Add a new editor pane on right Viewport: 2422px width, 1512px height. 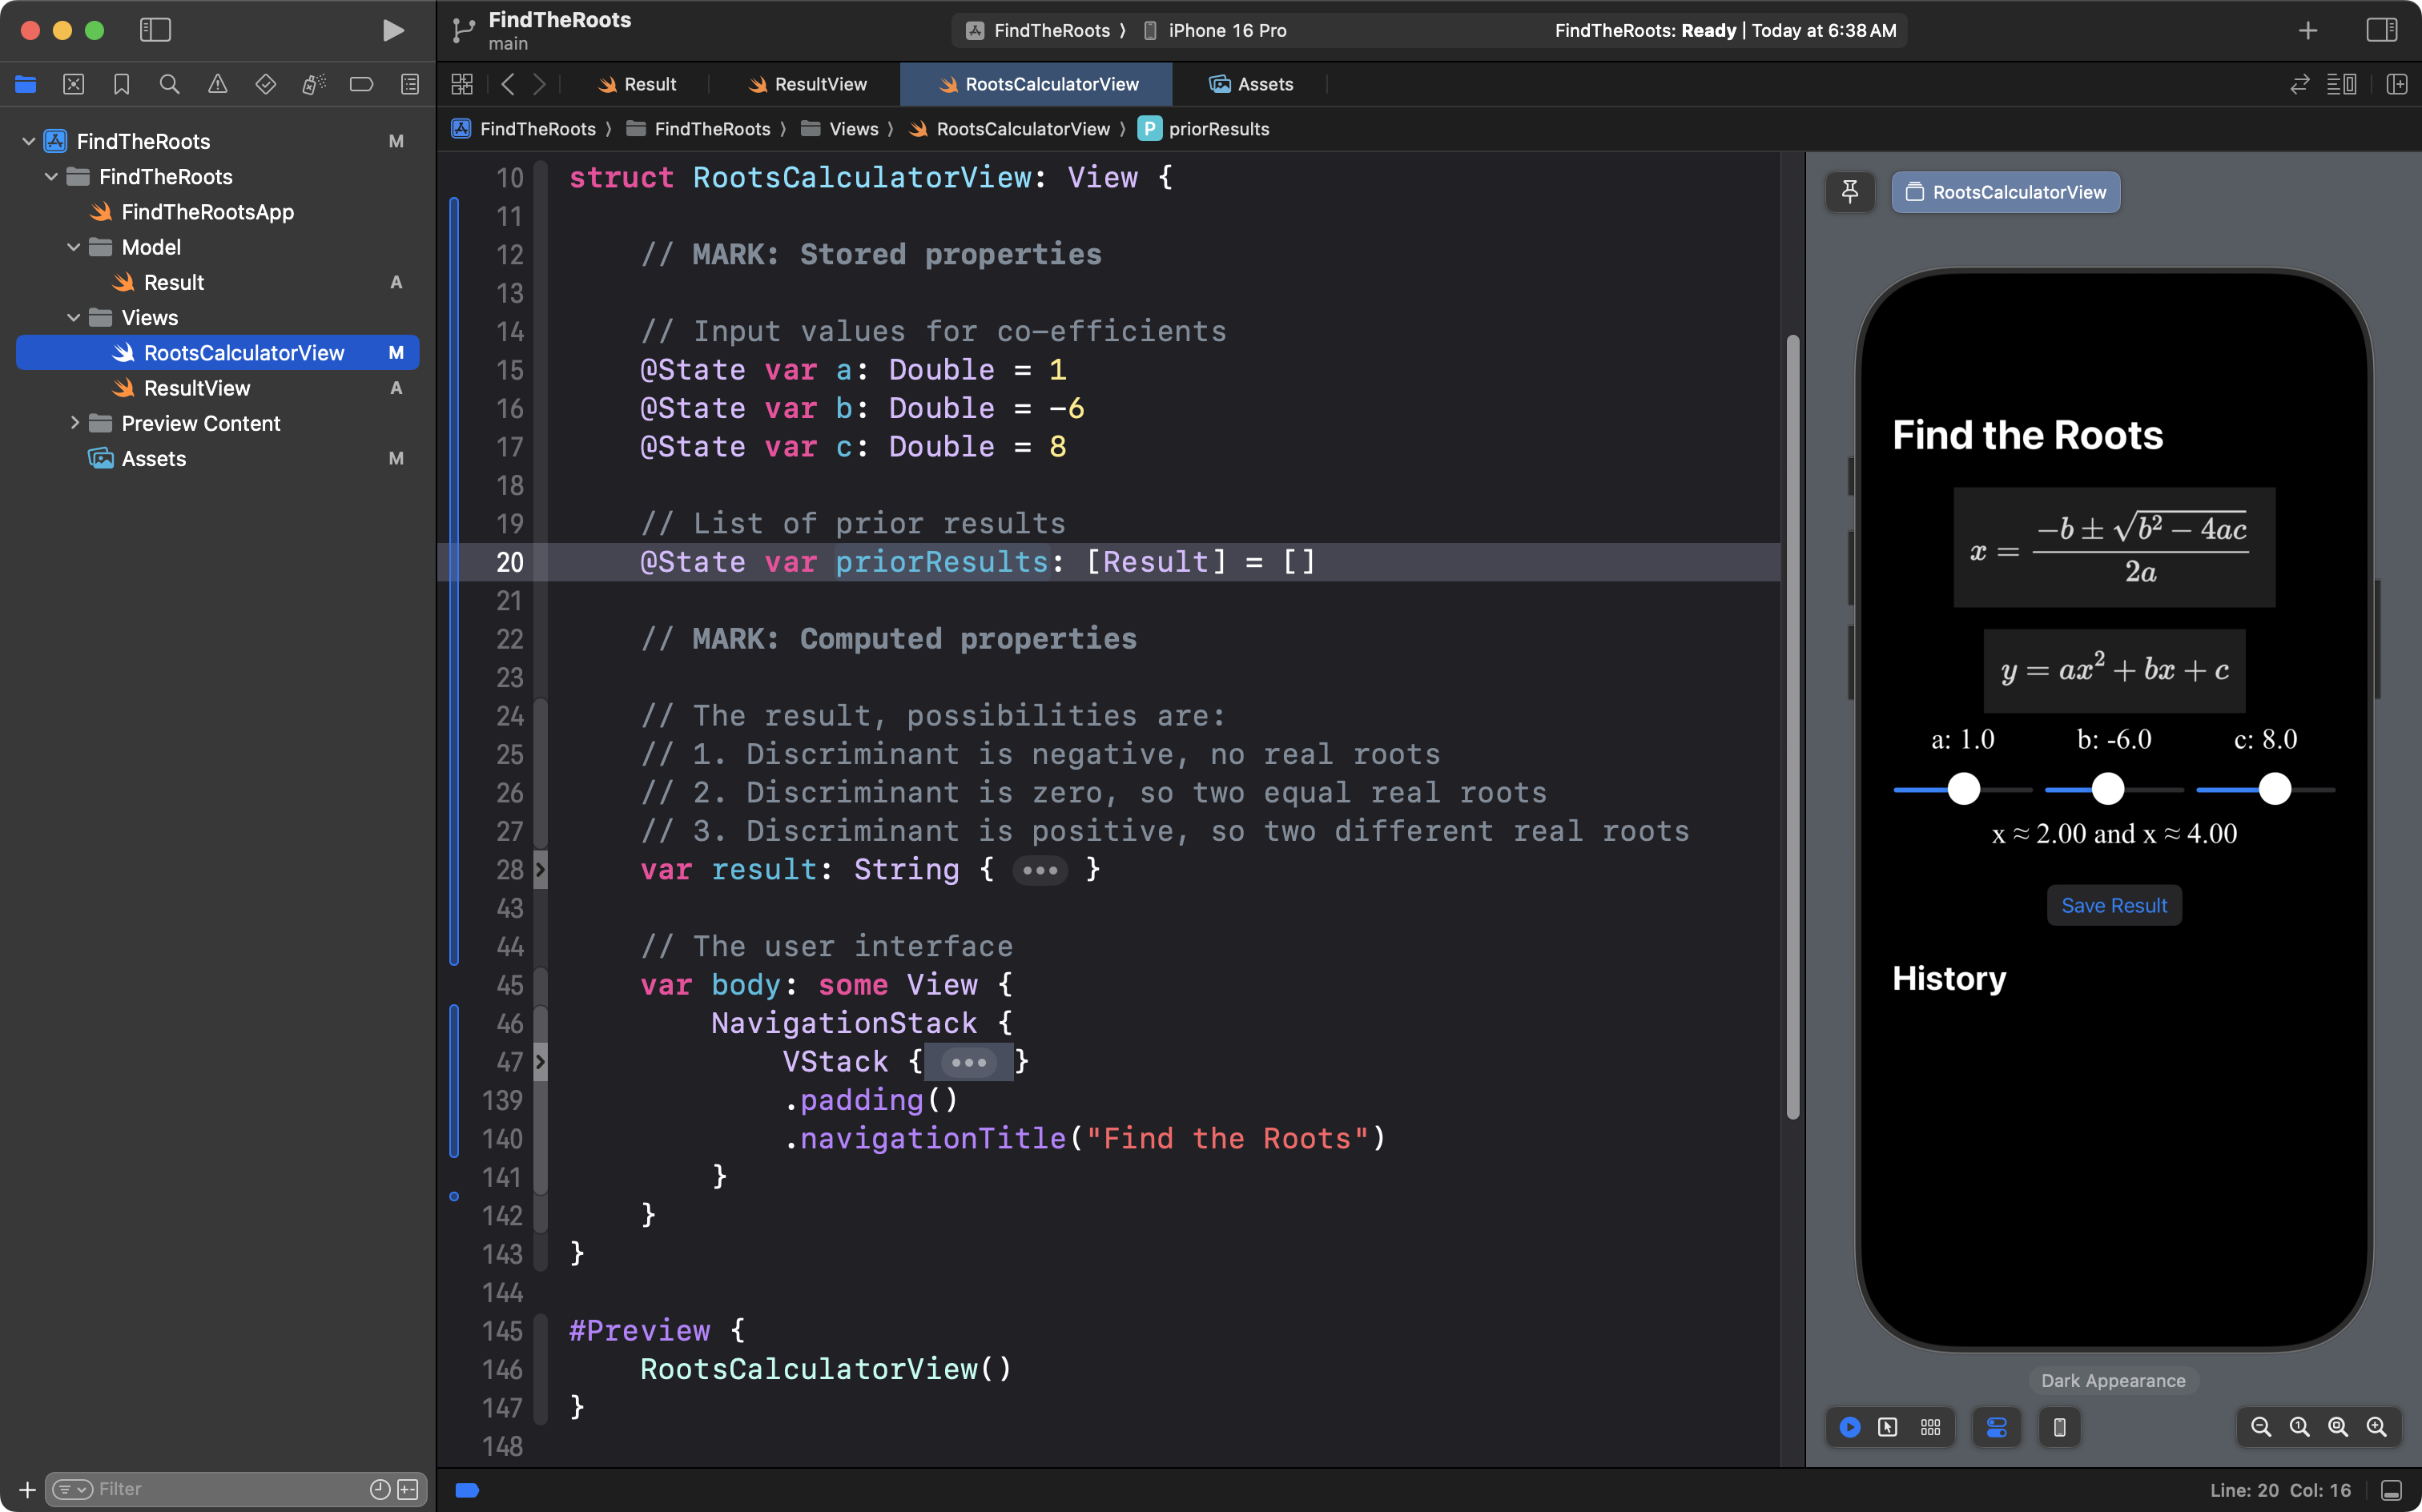2396,84
